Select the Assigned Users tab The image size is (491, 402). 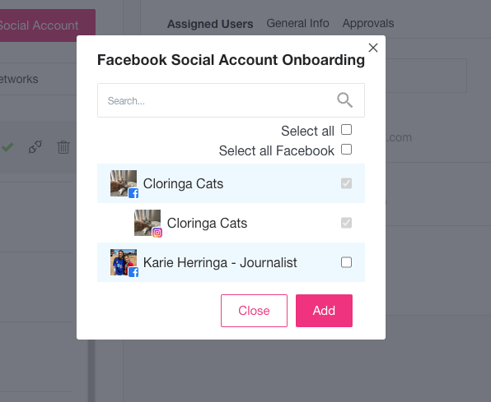[x=210, y=24]
